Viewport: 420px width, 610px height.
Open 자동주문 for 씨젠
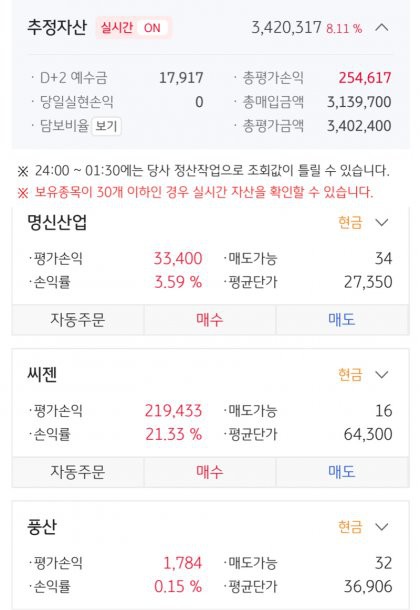click(x=78, y=472)
